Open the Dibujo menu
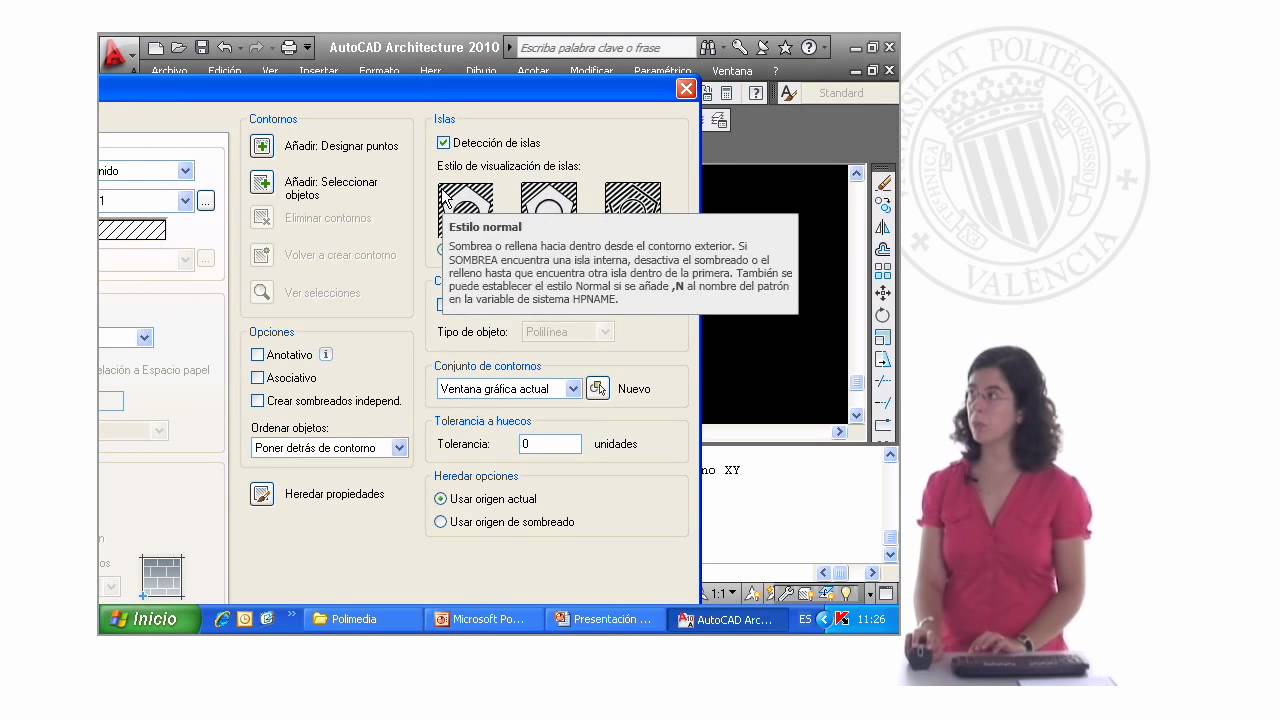Image resolution: width=1280 pixels, height=720 pixels. 481,71
